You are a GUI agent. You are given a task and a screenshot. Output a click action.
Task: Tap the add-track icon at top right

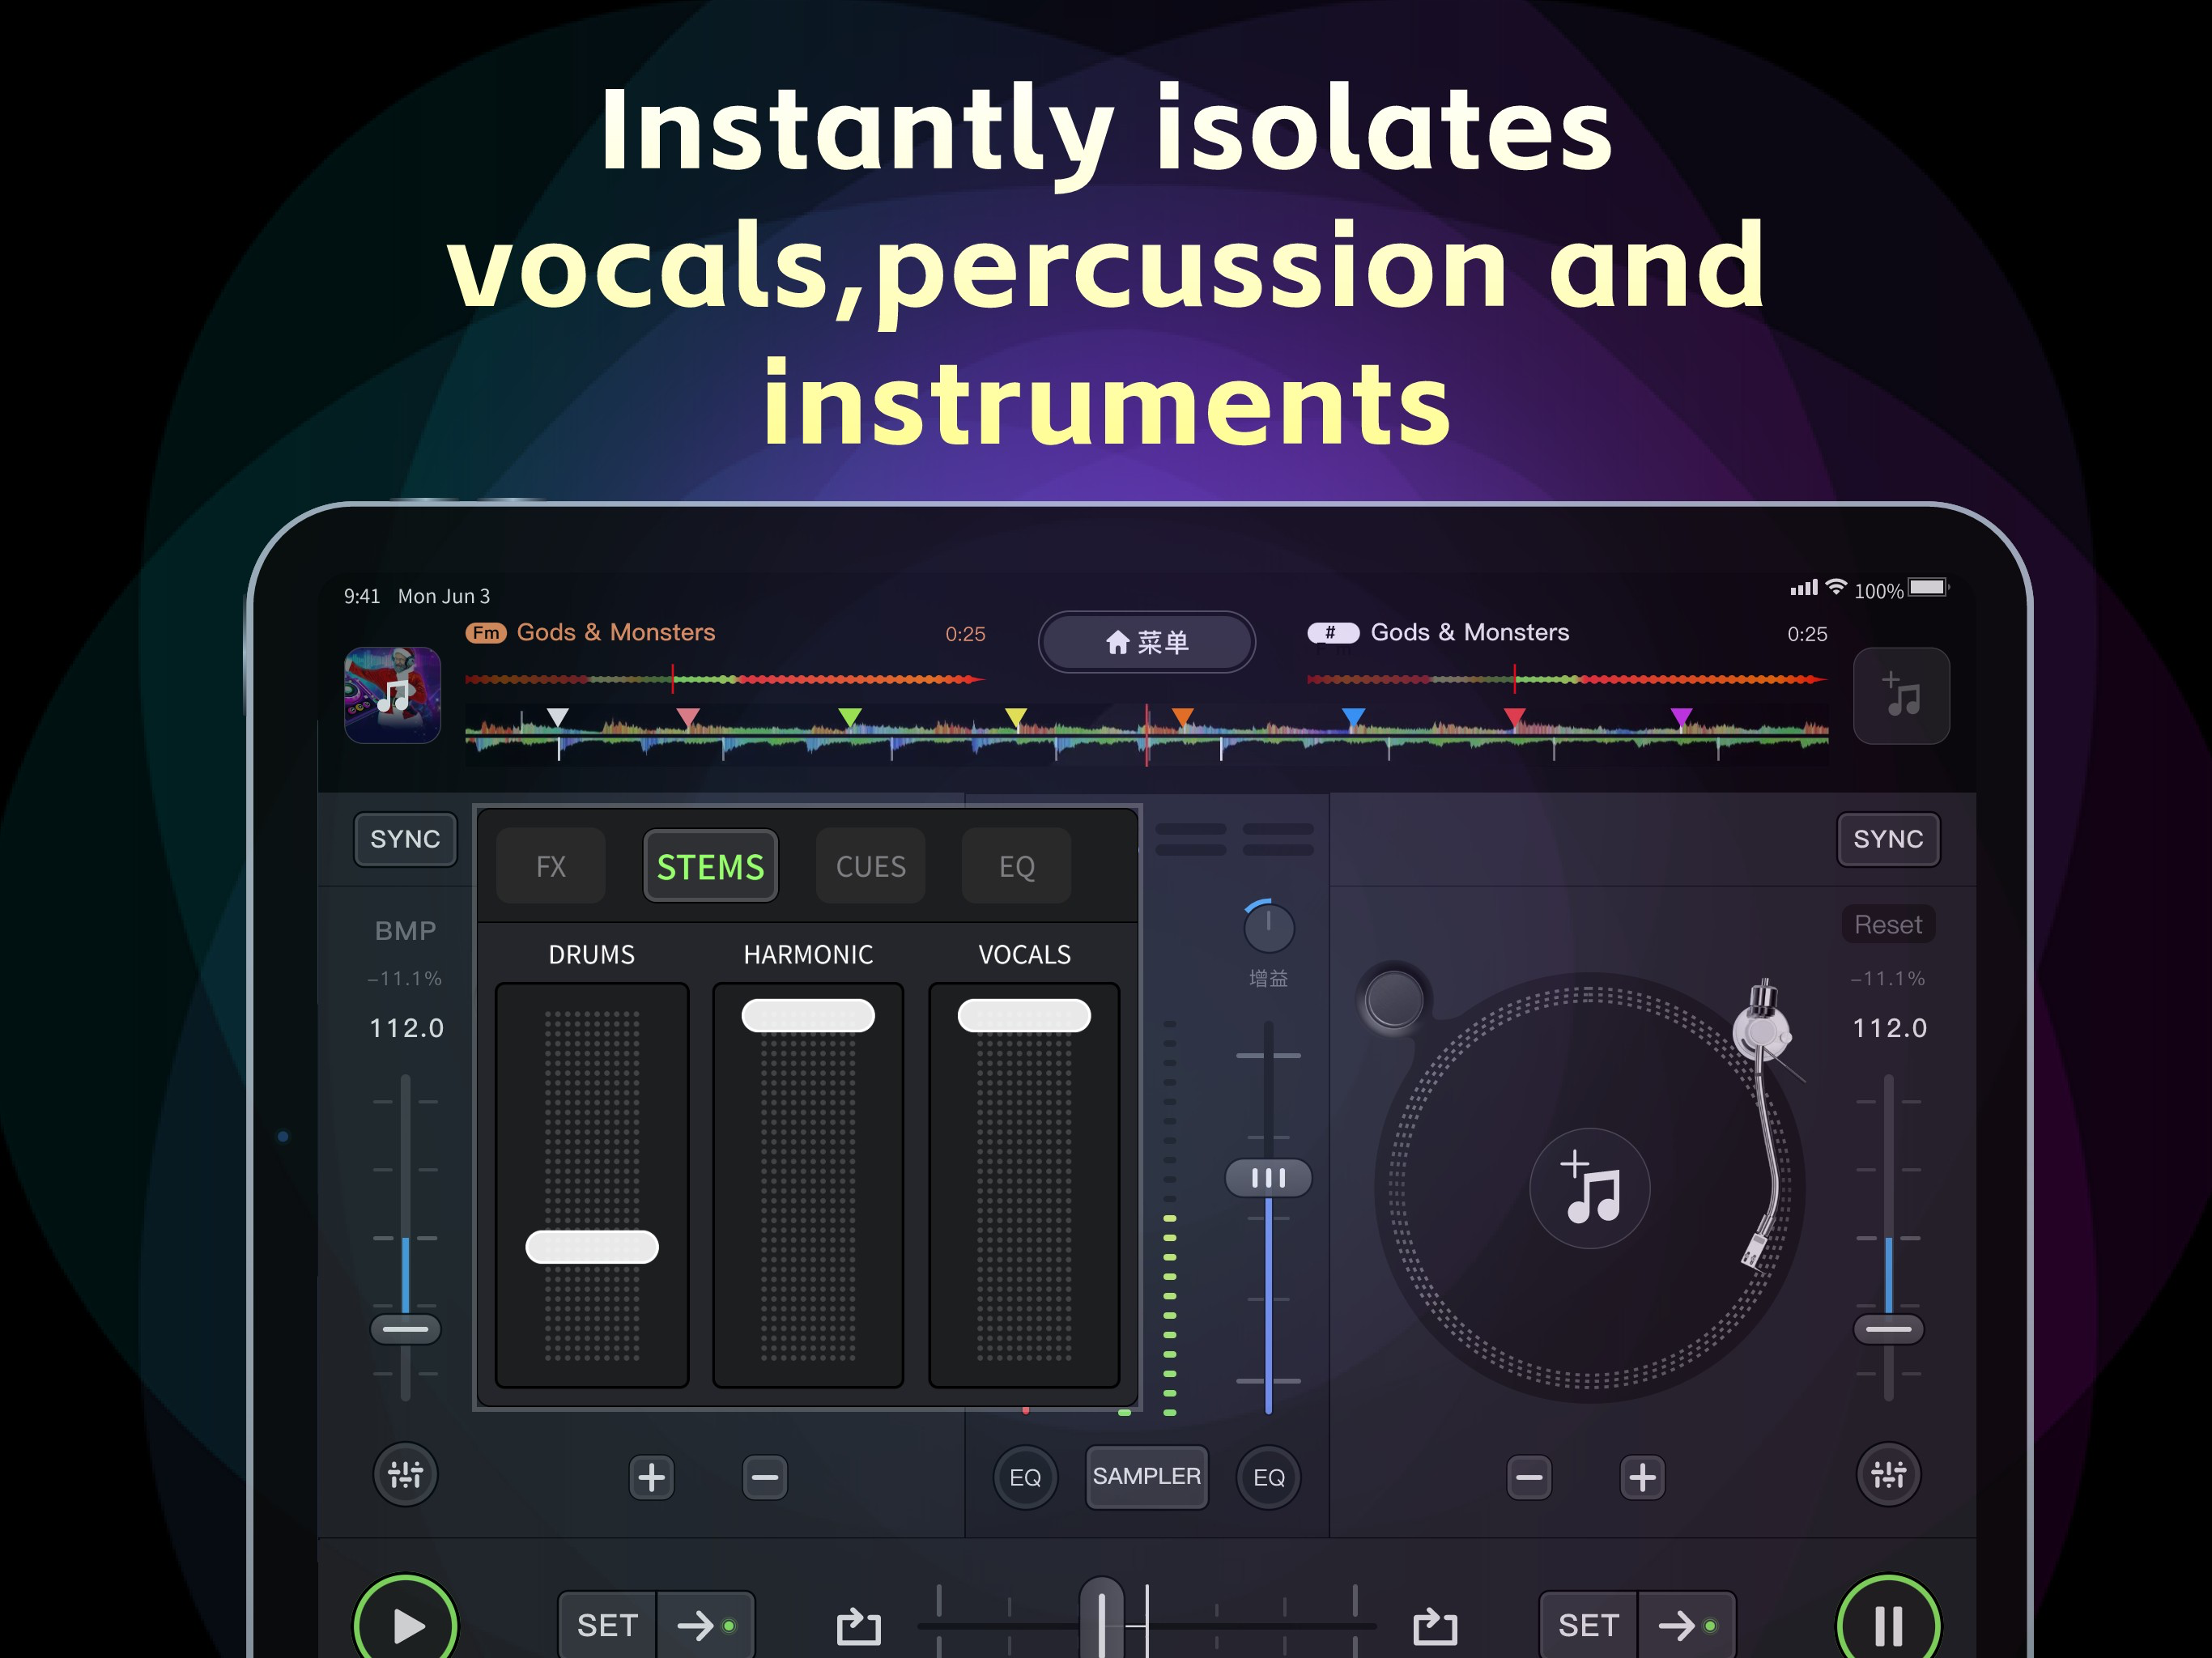click(x=1901, y=696)
